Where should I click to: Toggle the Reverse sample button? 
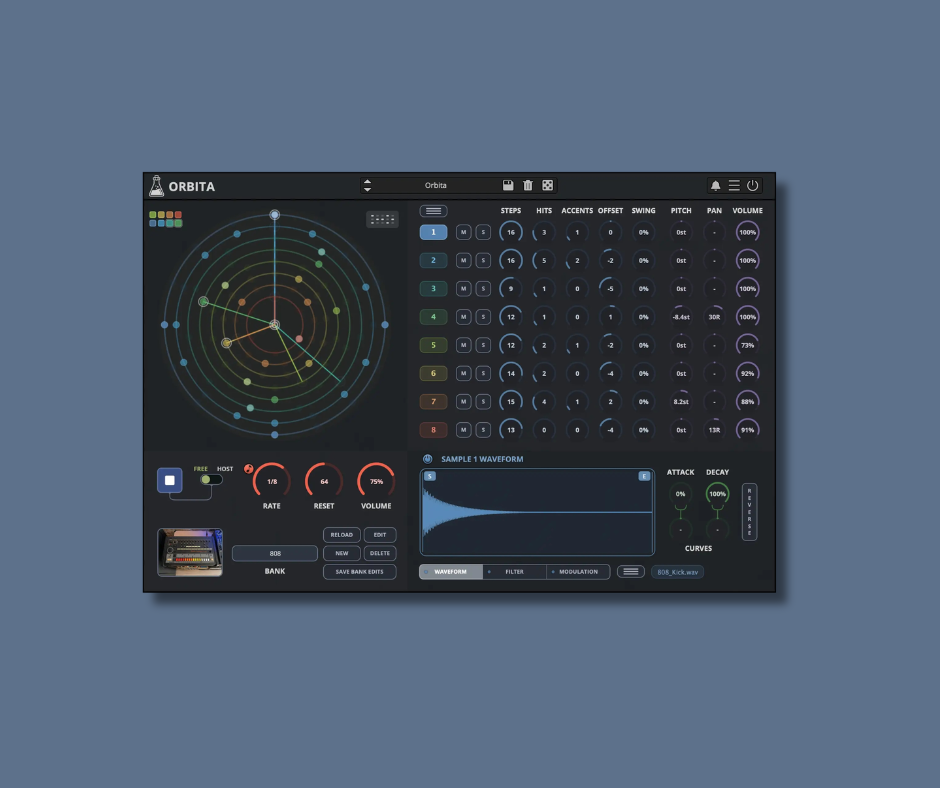tap(749, 512)
